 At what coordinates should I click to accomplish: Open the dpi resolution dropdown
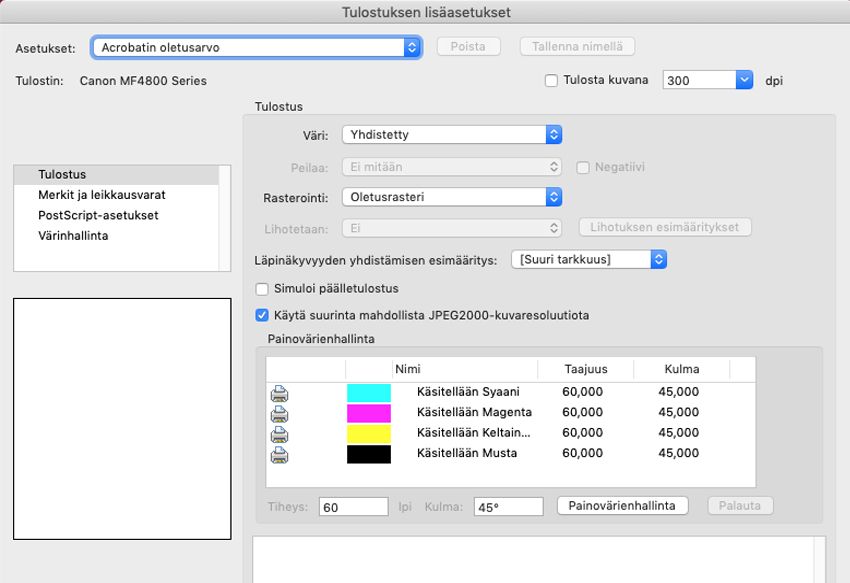[x=707, y=81]
